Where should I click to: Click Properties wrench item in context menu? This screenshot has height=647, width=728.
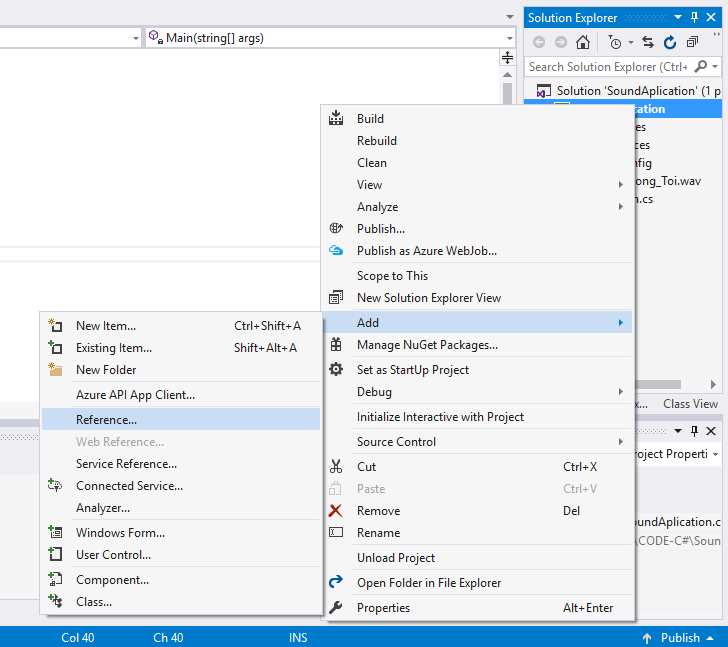click(x=383, y=608)
